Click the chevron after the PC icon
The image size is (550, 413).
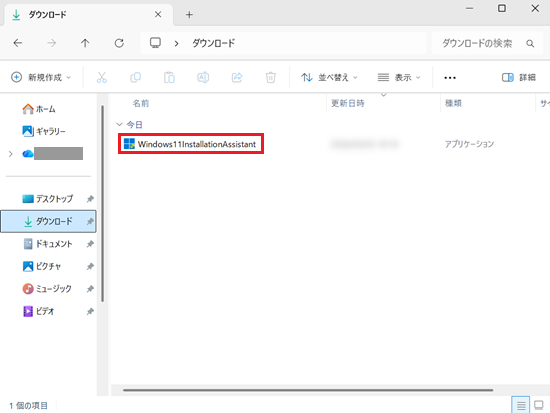[x=176, y=44]
